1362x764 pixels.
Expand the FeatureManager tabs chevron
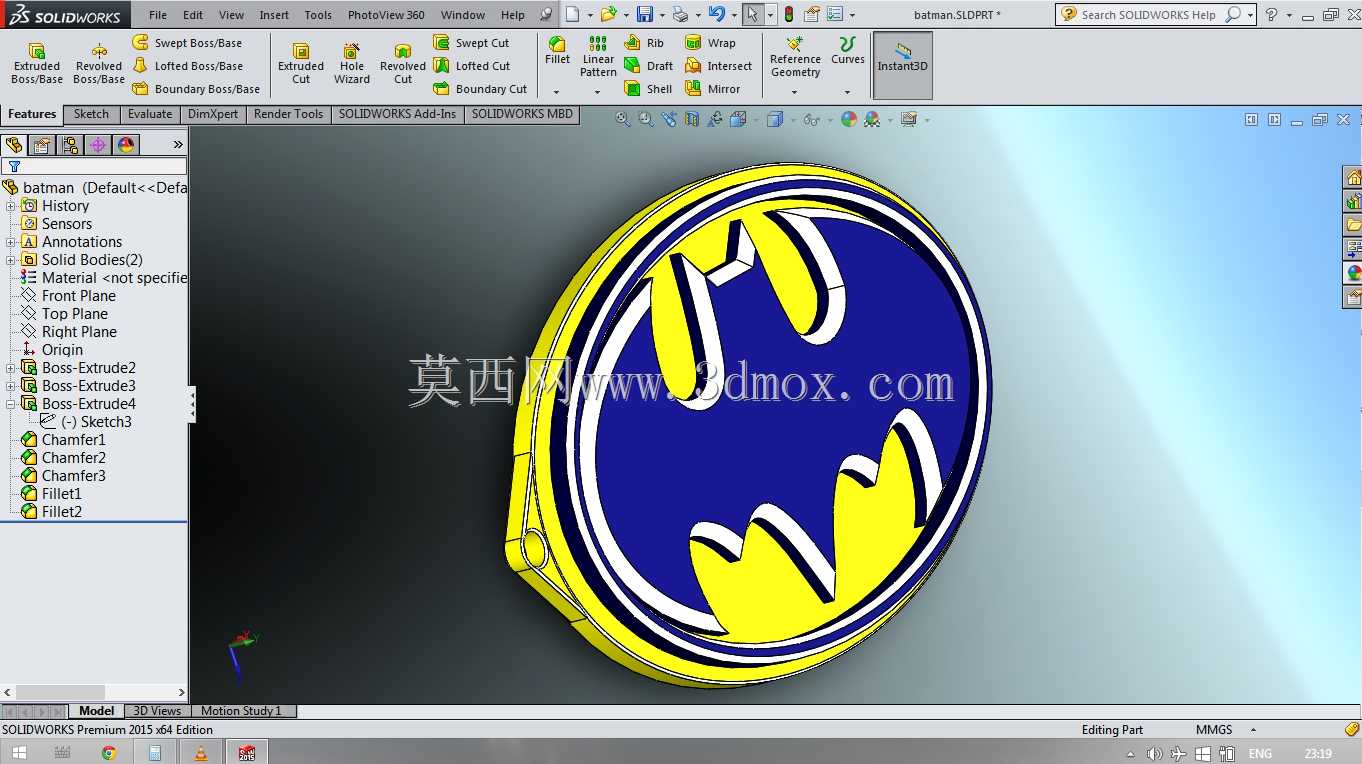[x=178, y=145]
